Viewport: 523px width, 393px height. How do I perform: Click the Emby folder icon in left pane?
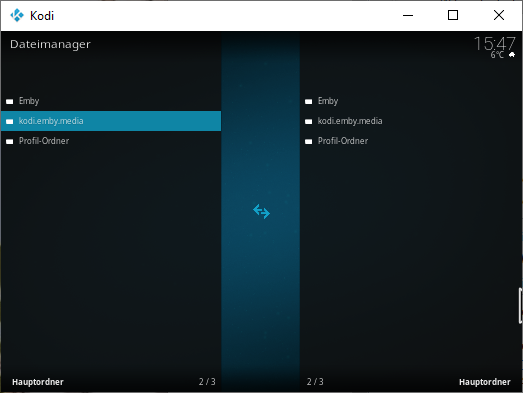pos(10,101)
